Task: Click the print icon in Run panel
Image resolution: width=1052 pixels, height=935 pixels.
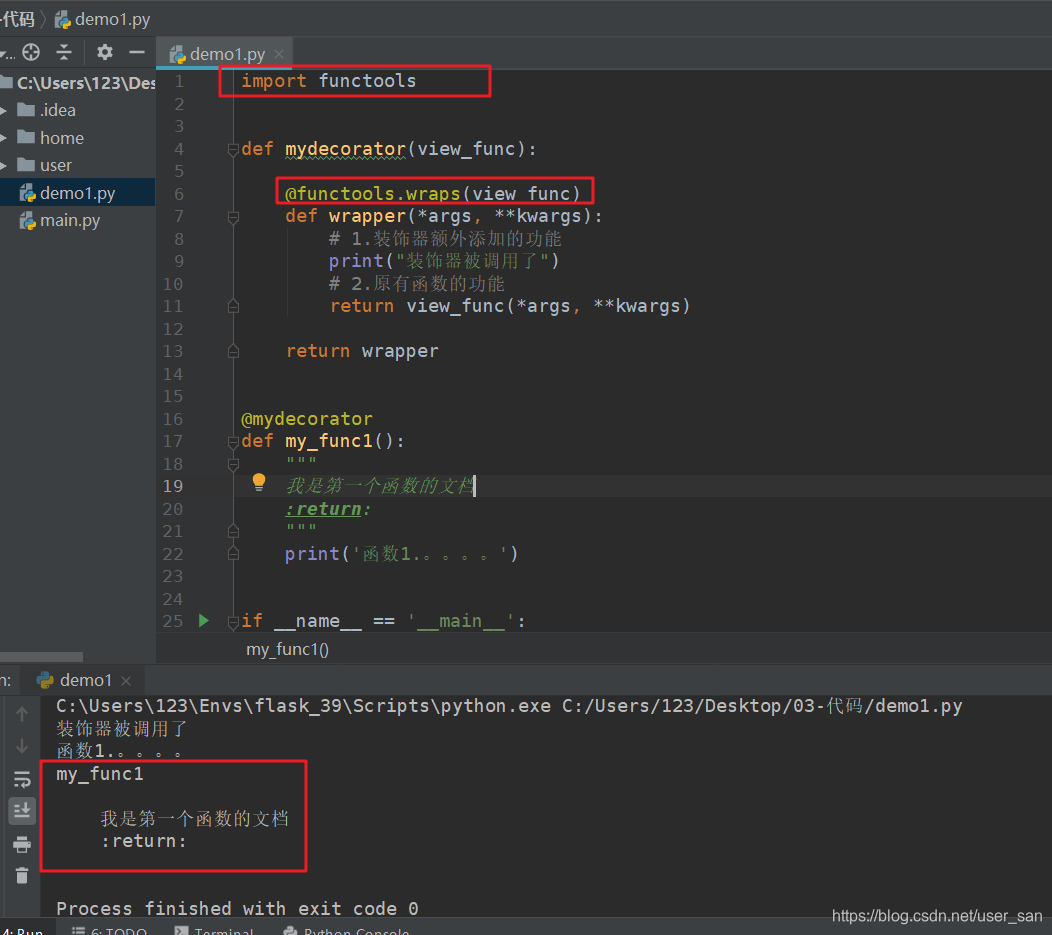Action: [x=21, y=844]
